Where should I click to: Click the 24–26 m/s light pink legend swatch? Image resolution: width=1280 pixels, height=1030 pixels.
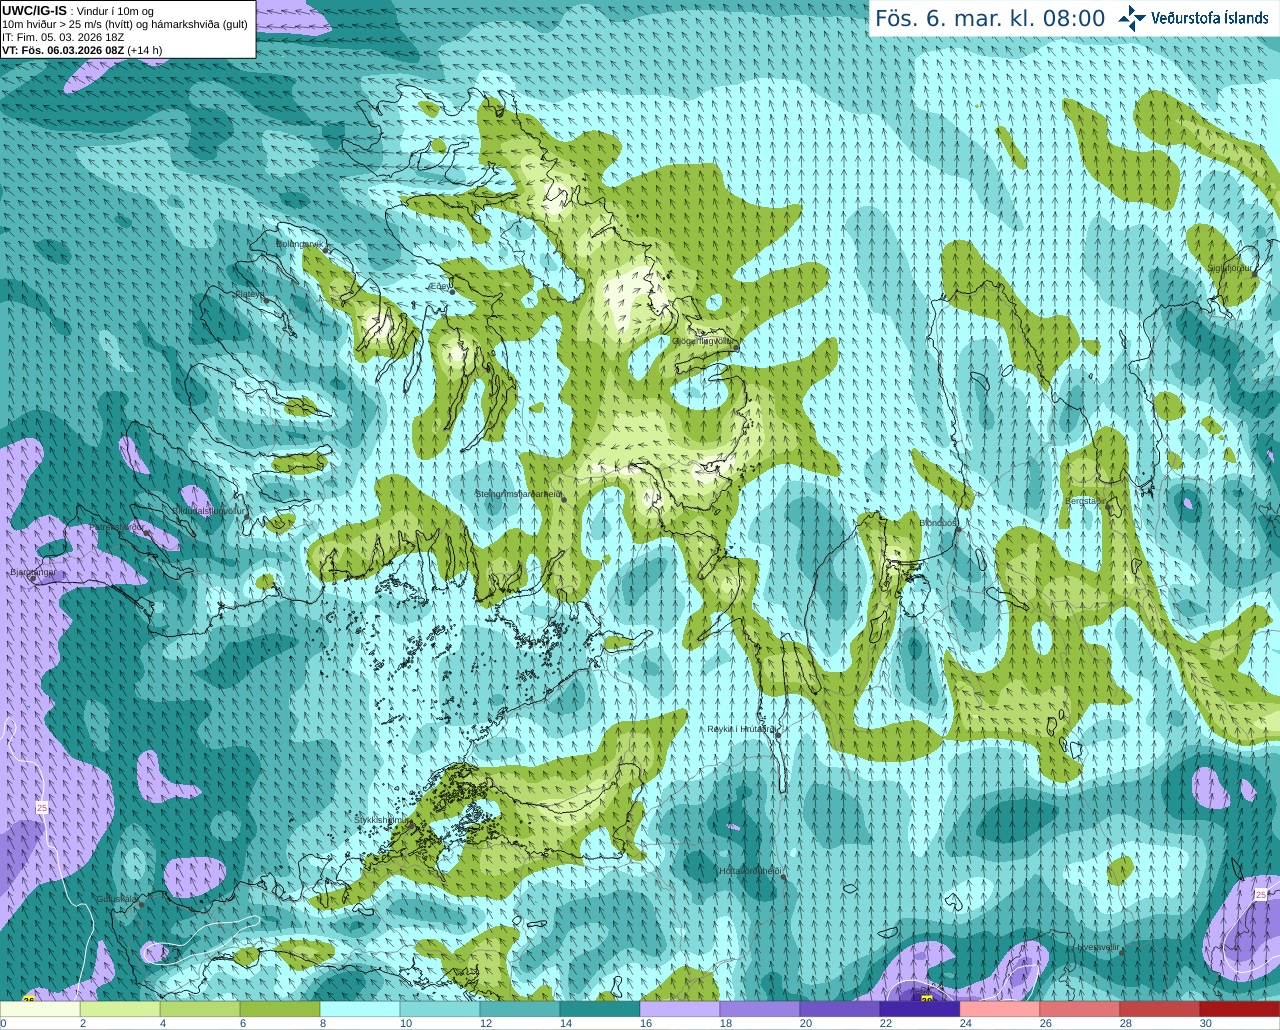point(1000,1009)
